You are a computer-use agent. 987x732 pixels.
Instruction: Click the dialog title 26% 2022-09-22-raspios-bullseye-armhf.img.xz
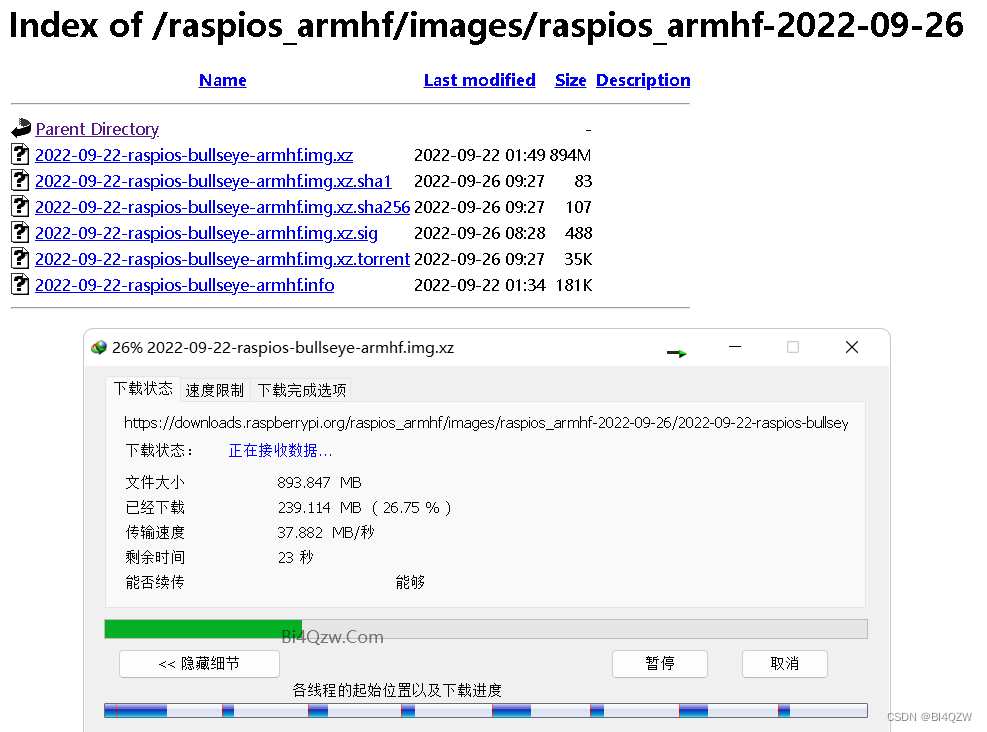tap(283, 348)
